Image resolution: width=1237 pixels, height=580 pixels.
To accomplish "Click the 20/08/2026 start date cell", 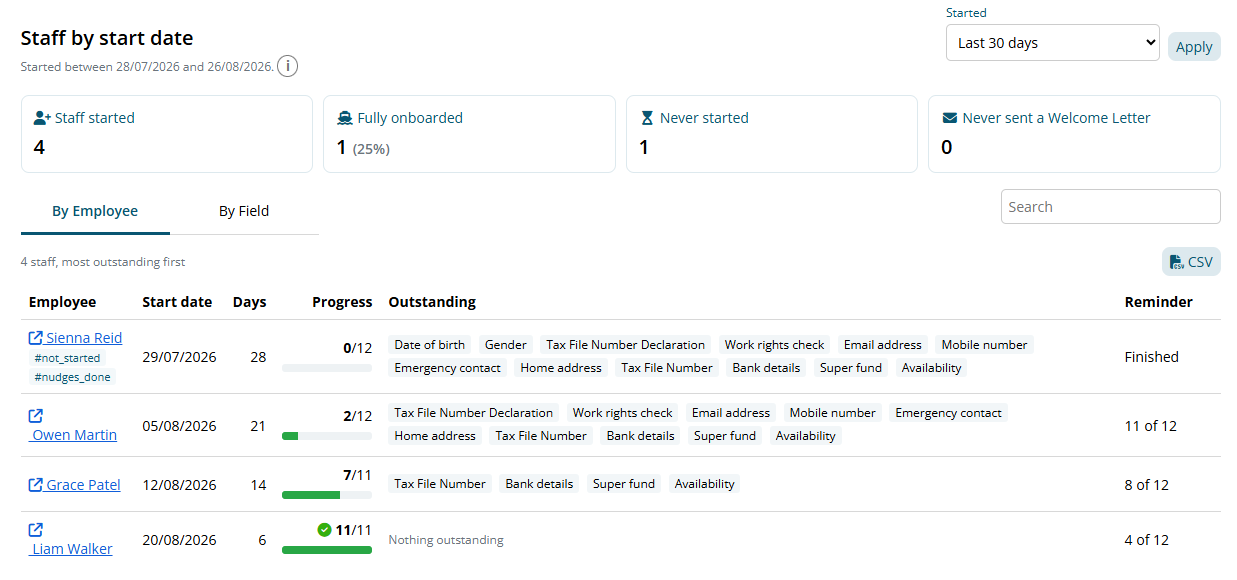I will tap(180, 540).
